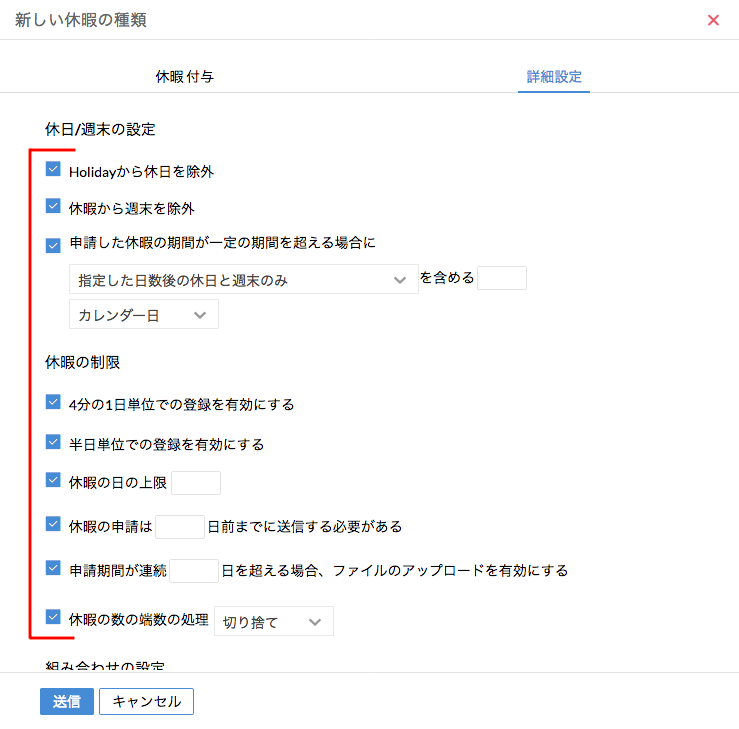Toggle the 休暇の申請は checkbox
The width and height of the screenshot is (739, 729).
(54, 523)
